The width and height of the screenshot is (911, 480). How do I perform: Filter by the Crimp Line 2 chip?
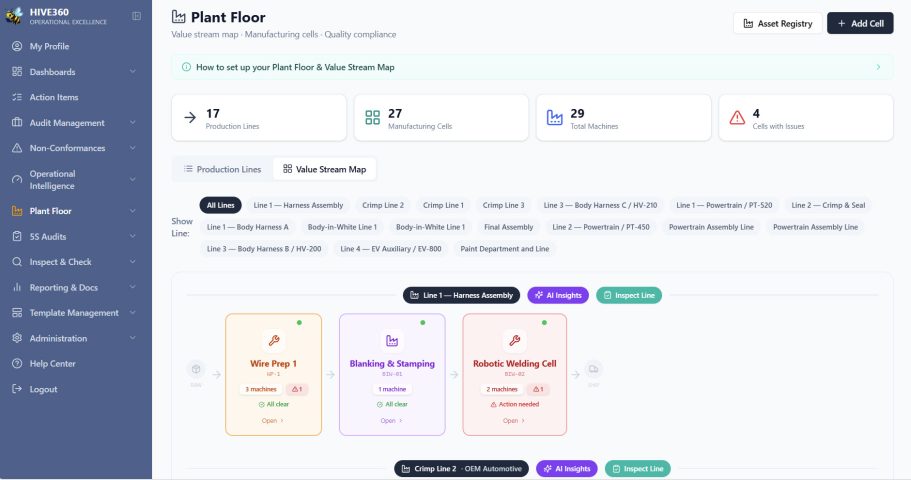(x=383, y=205)
